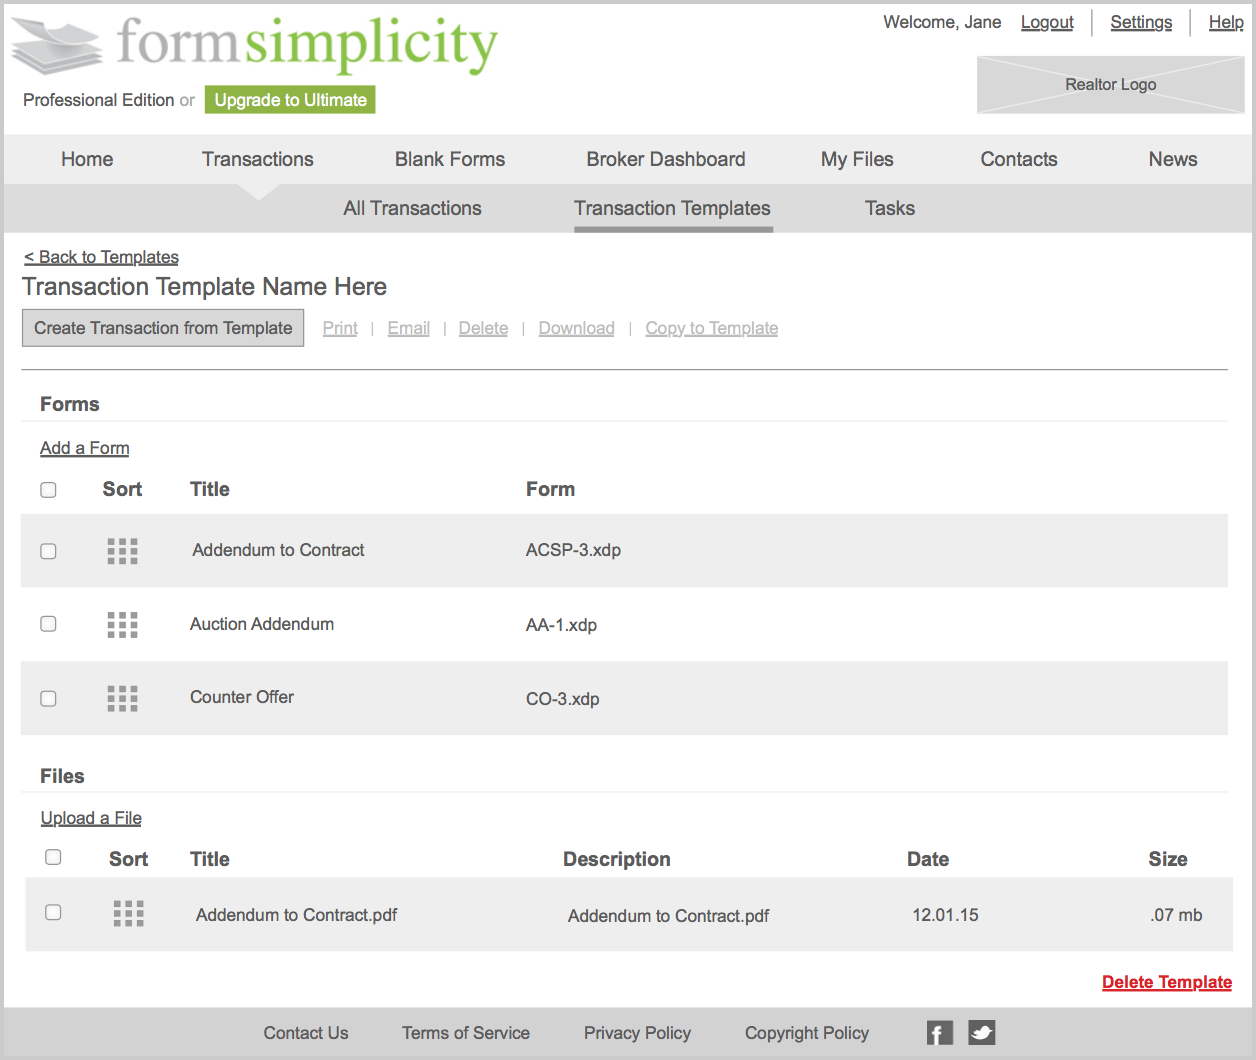Click sort grip icon for Auction Addendum
This screenshot has width=1256, height=1060.
coord(122,625)
